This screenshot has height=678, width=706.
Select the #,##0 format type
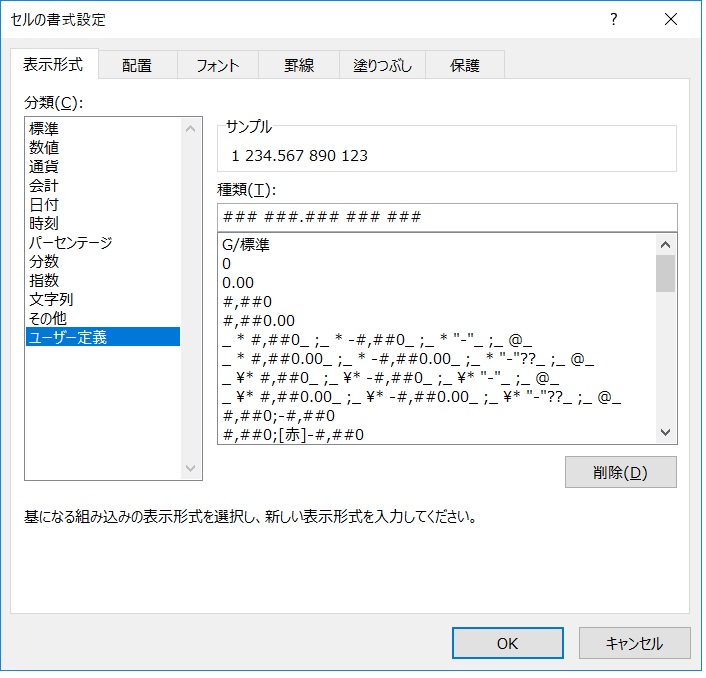point(439,303)
